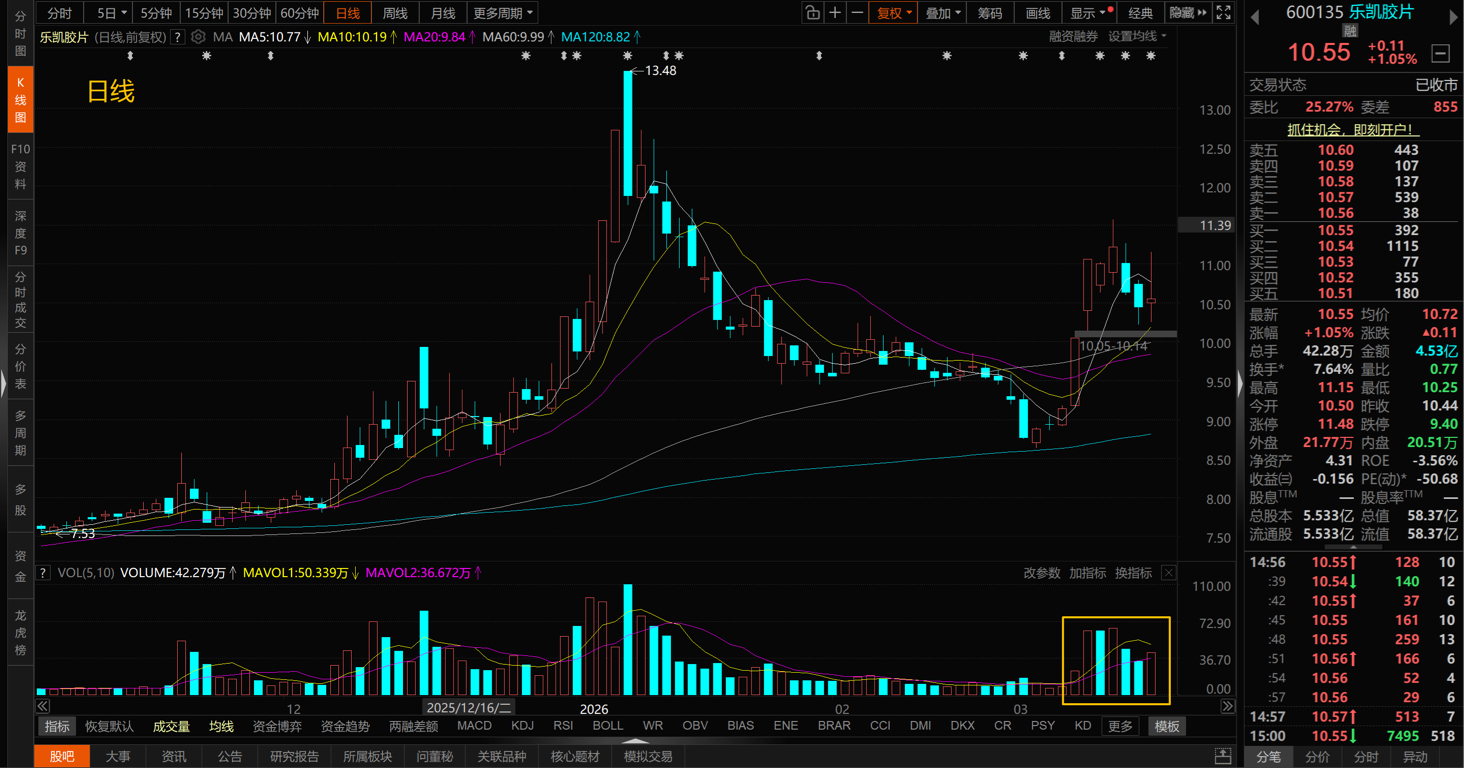
Task: Toggle 筹码 chip distribution display
Action: (989, 13)
